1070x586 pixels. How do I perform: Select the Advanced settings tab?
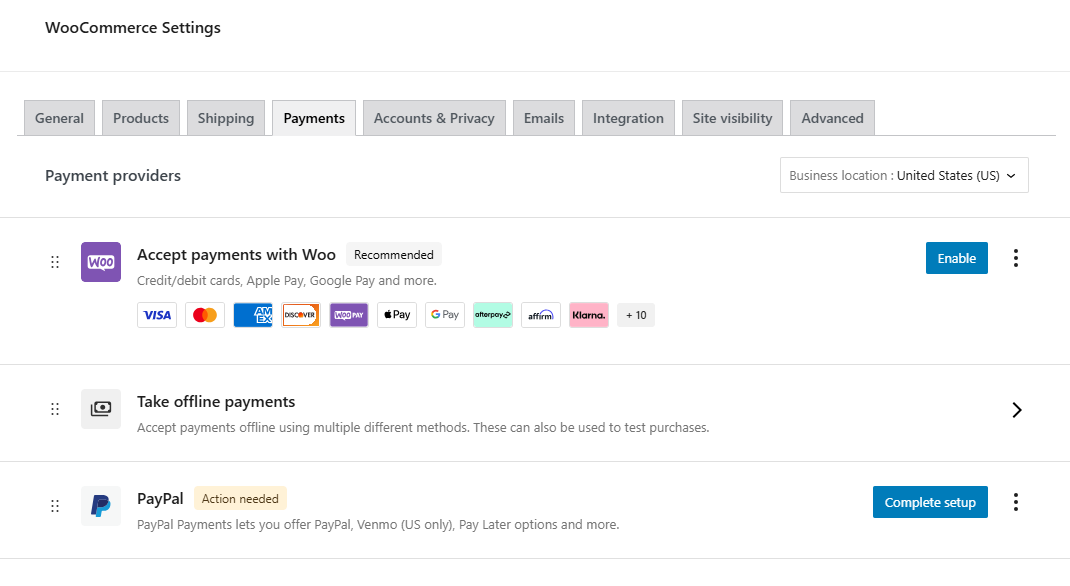(x=832, y=118)
